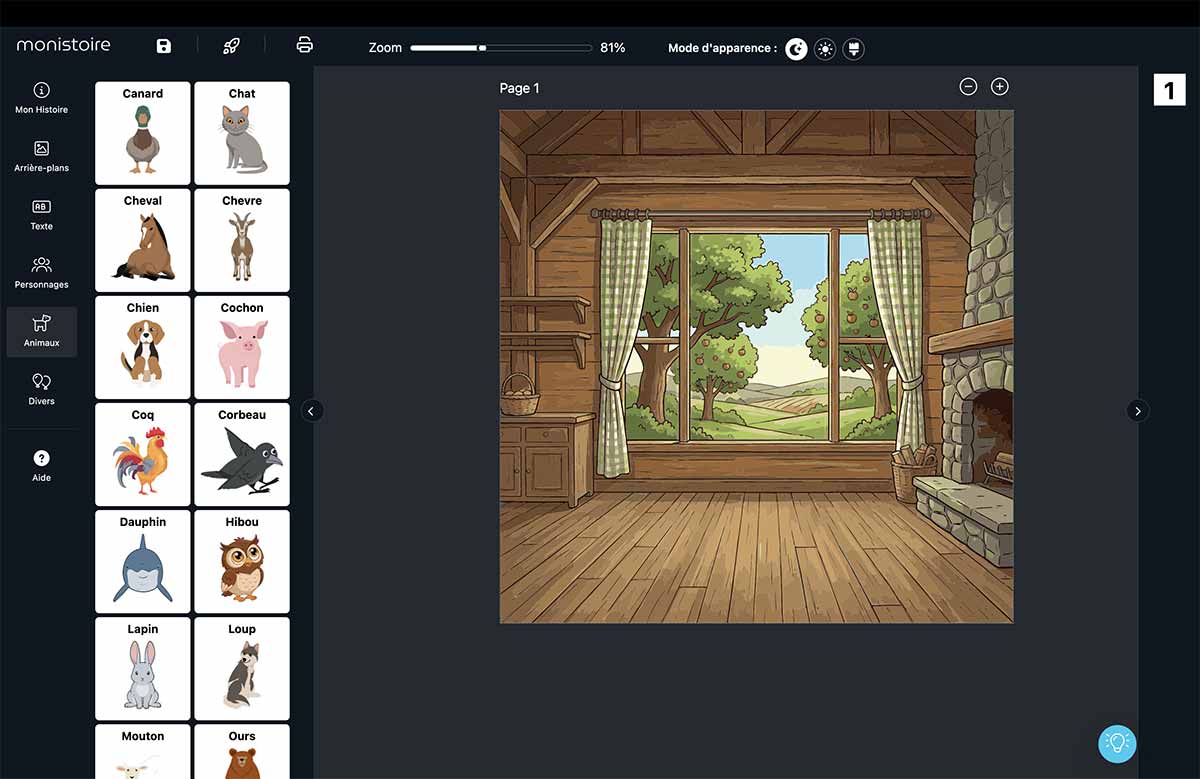Add the Chat animal
The height and width of the screenshot is (779, 1200).
click(x=242, y=133)
